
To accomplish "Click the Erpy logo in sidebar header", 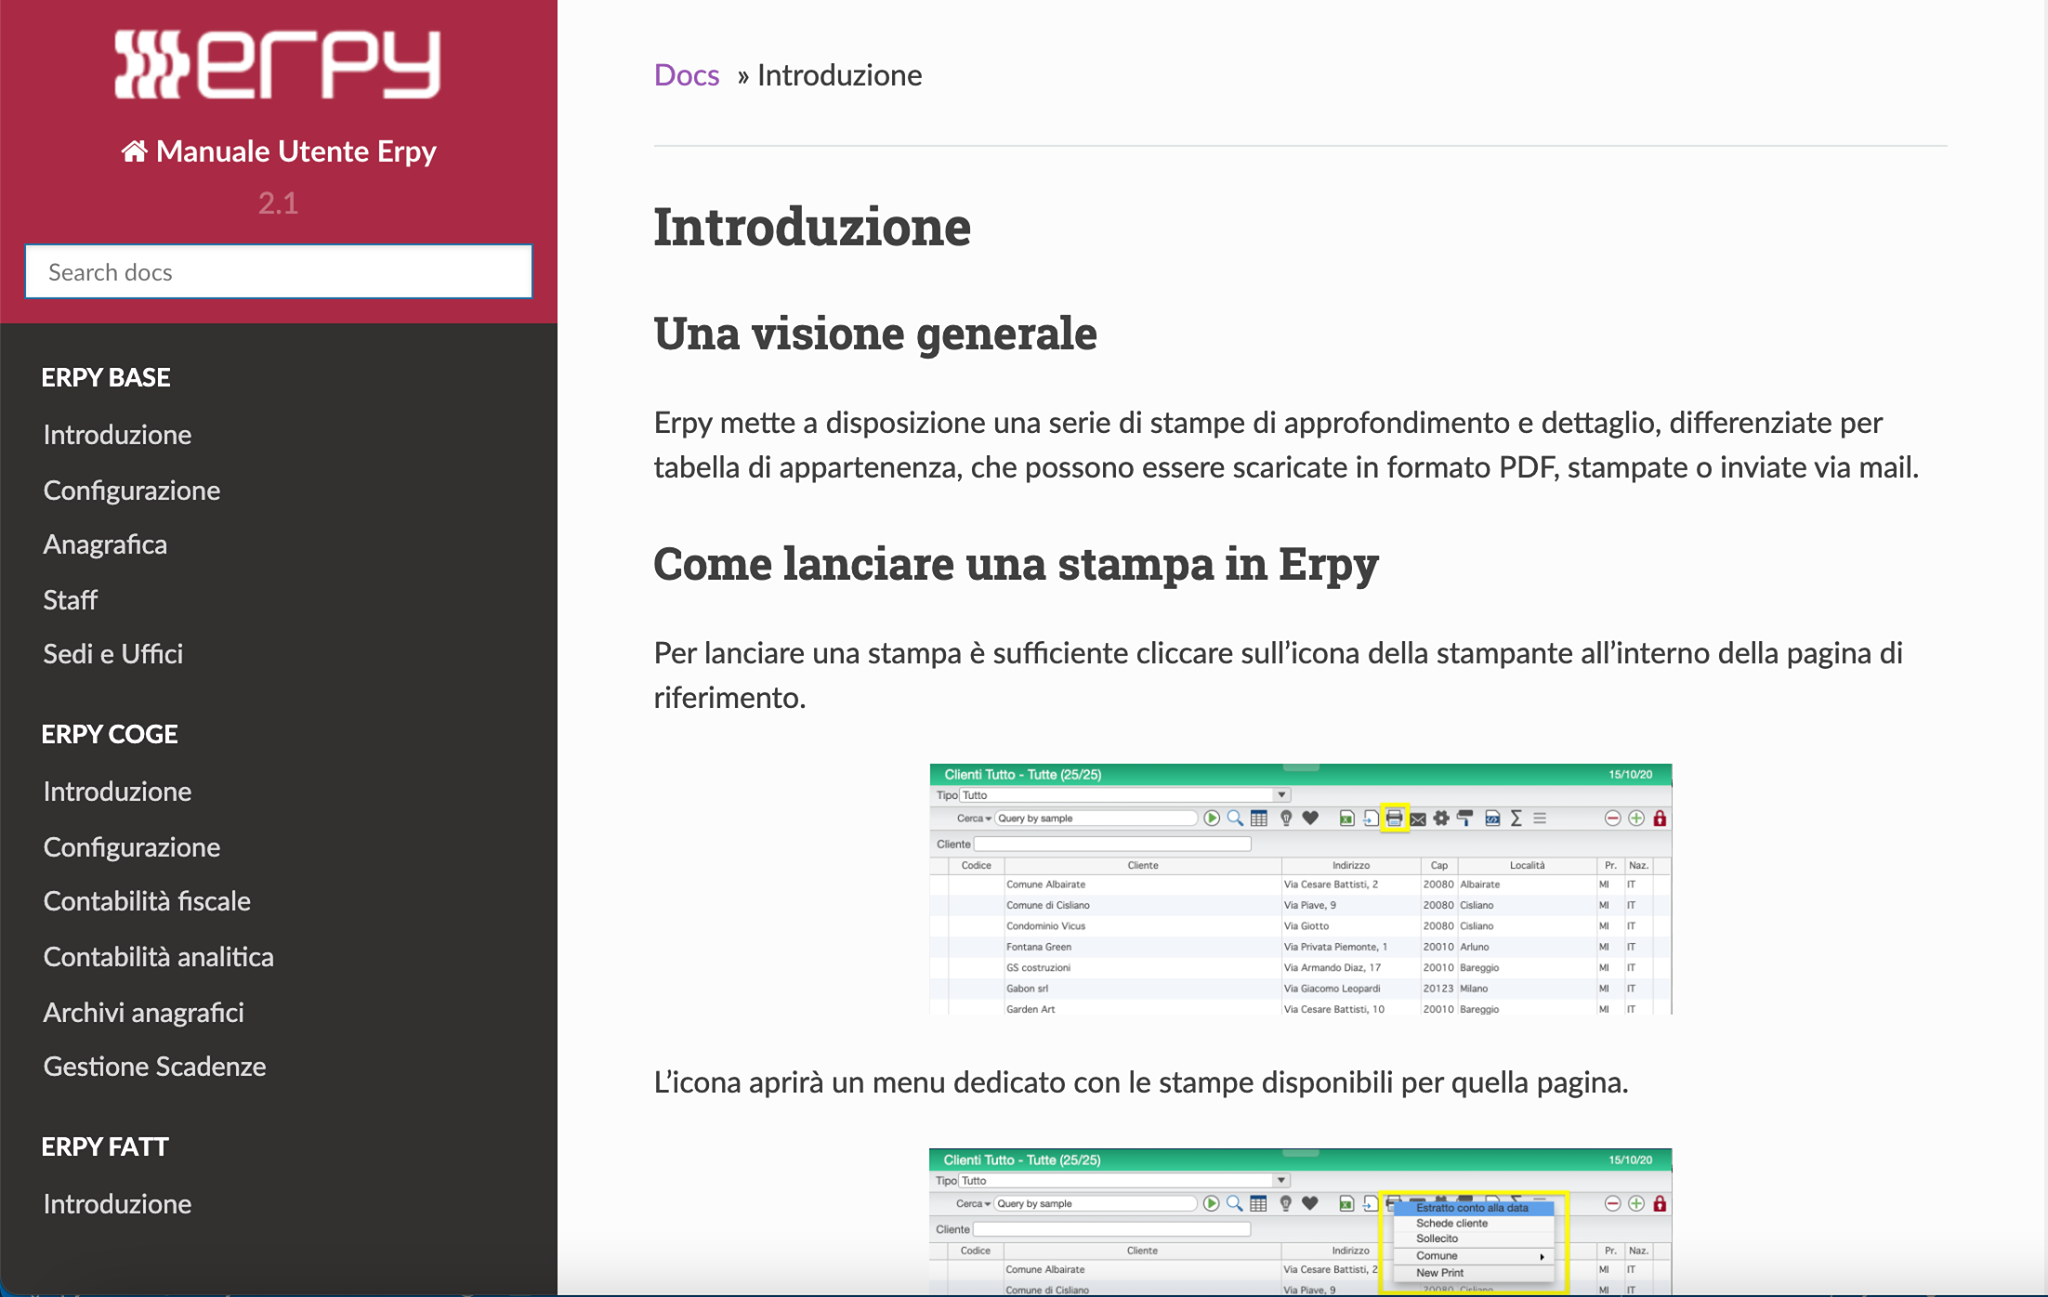I will [278, 64].
